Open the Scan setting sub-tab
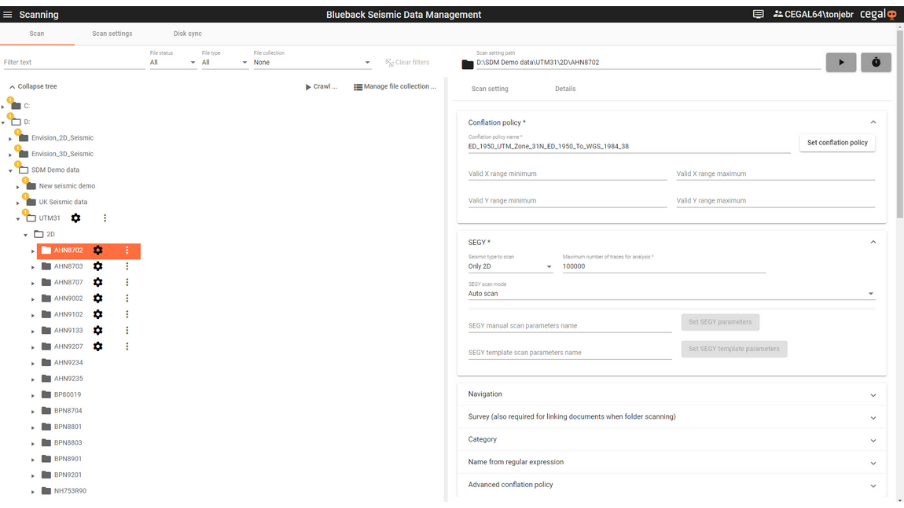The image size is (904, 508). pos(489,89)
